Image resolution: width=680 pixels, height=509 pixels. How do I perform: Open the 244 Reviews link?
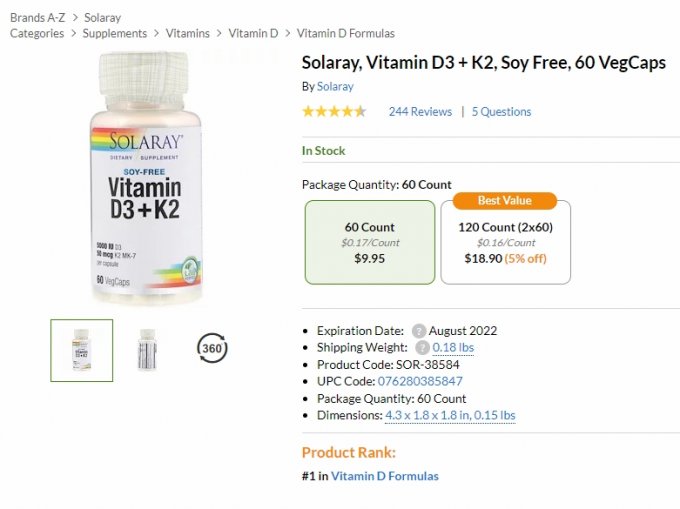[420, 112]
